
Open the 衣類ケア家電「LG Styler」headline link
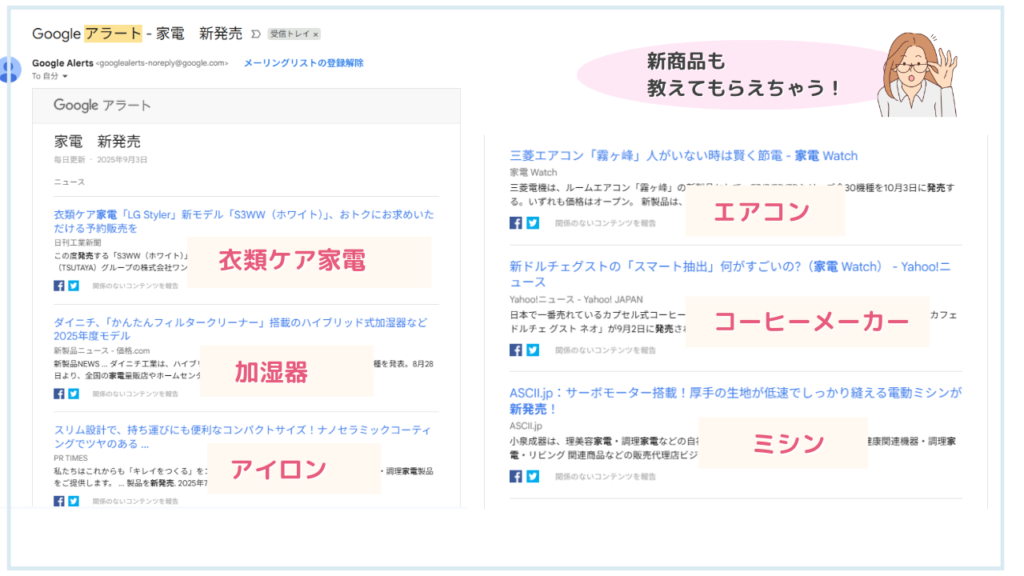click(x=244, y=221)
